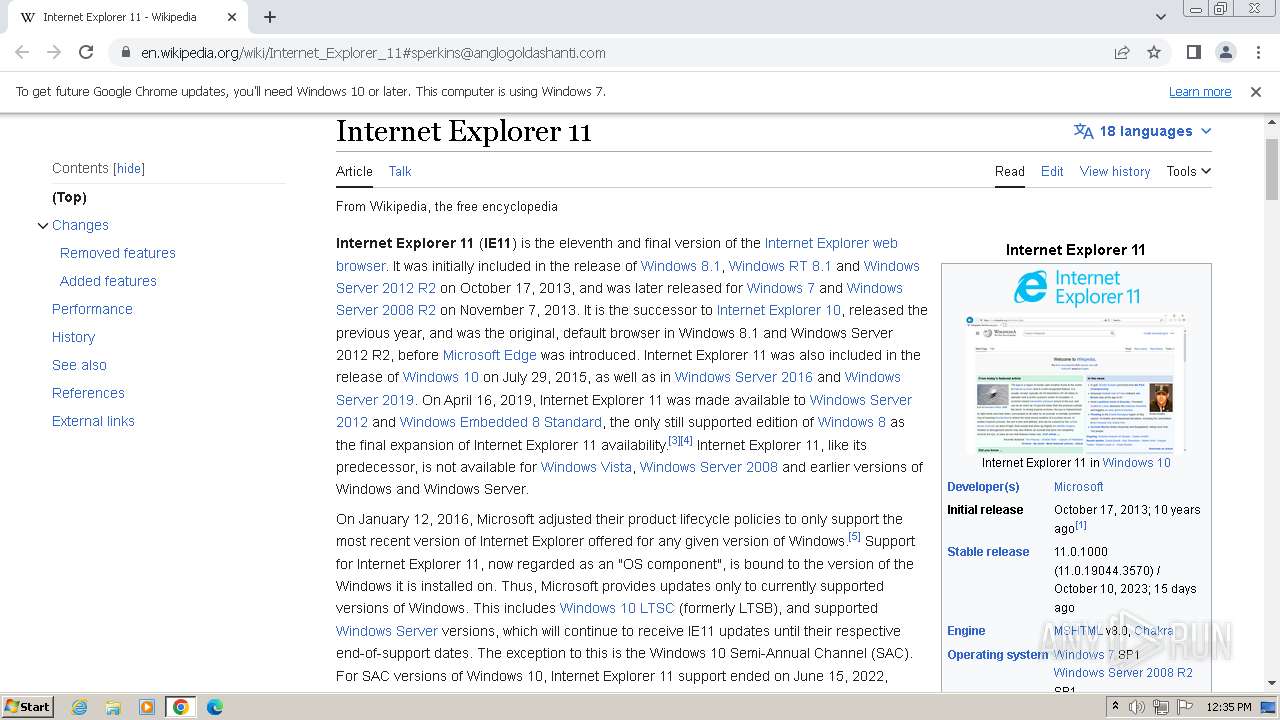Open the Internet Explorer 10 link
The width and height of the screenshot is (1280, 720).
coord(779,310)
